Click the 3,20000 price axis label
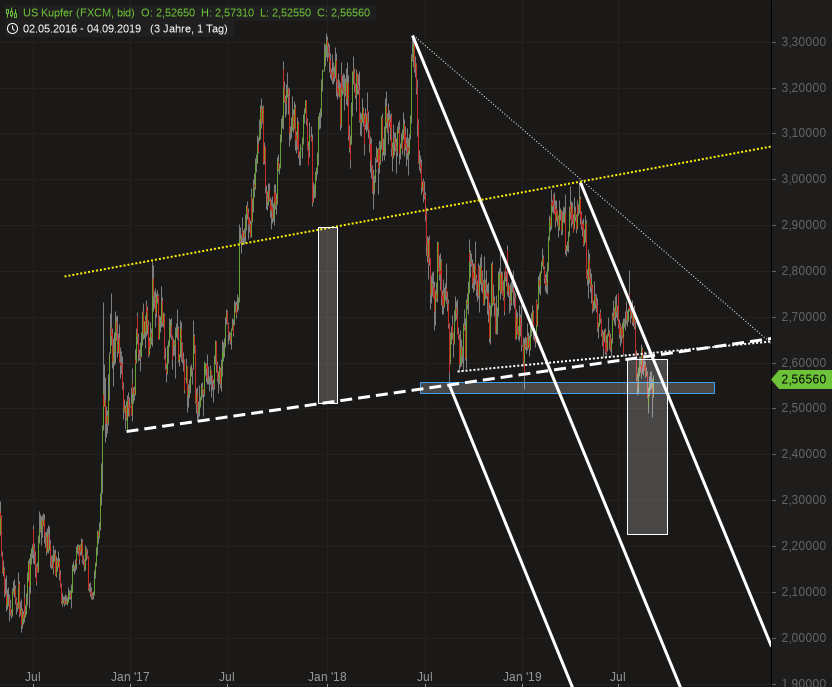The image size is (832, 687). pos(803,88)
